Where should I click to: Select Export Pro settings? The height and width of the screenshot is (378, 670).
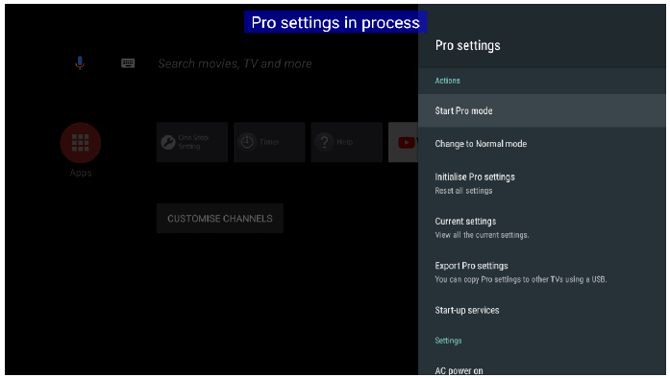542,272
